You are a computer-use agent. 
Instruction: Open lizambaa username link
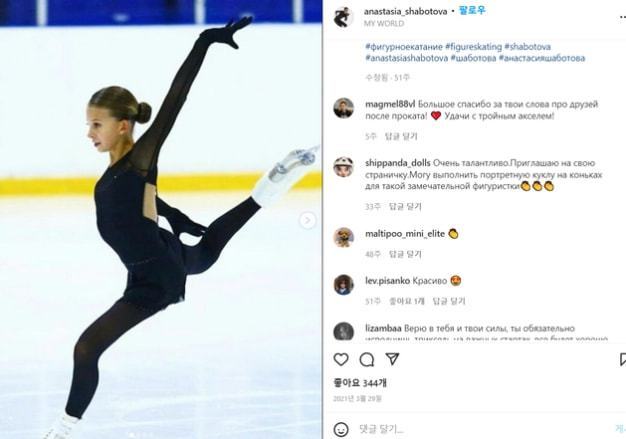pyautogui.click(x=383, y=328)
